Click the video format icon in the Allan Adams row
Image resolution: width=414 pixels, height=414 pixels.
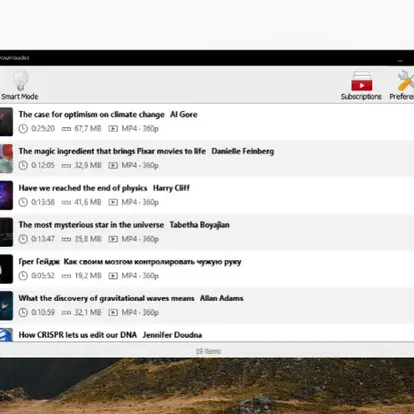[x=113, y=313]
